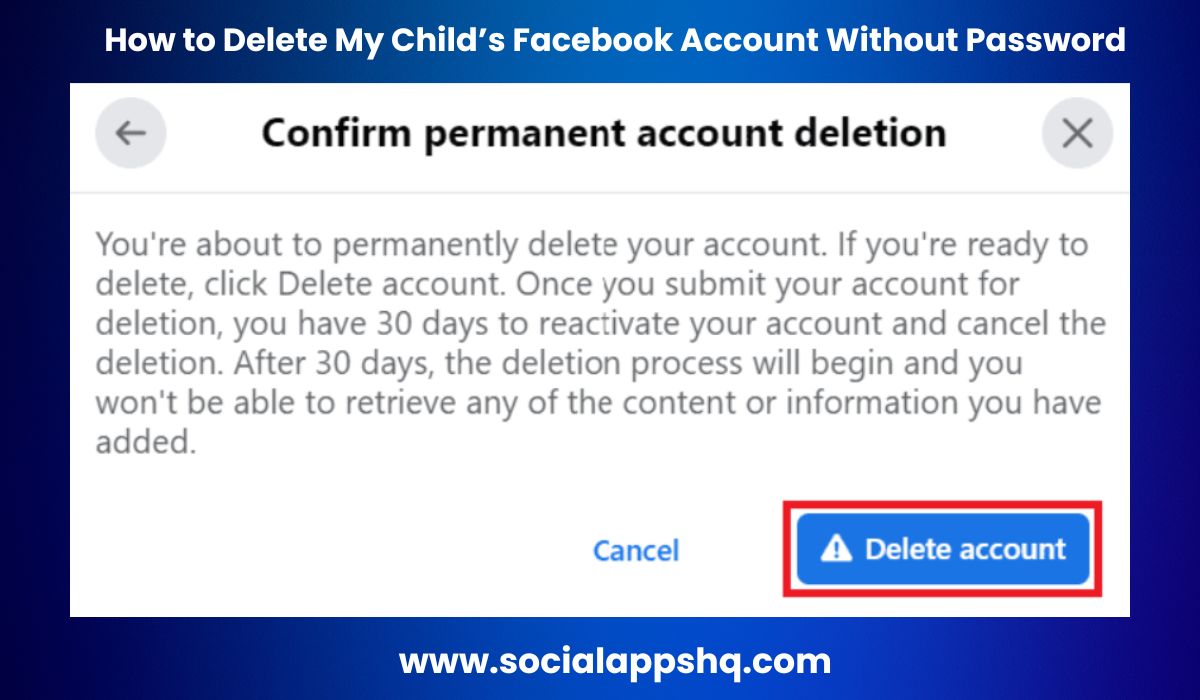This screenshot has width=1200, height=700.
Task: Click the blue Delete account confirmation button
Action: pos(941,548)
